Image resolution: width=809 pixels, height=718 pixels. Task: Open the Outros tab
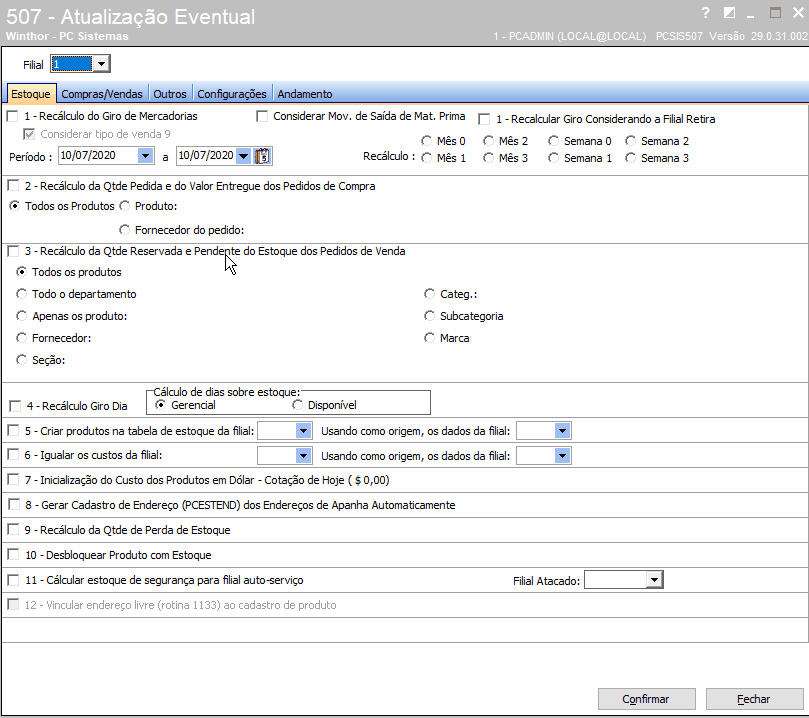[x=170, y=94]
